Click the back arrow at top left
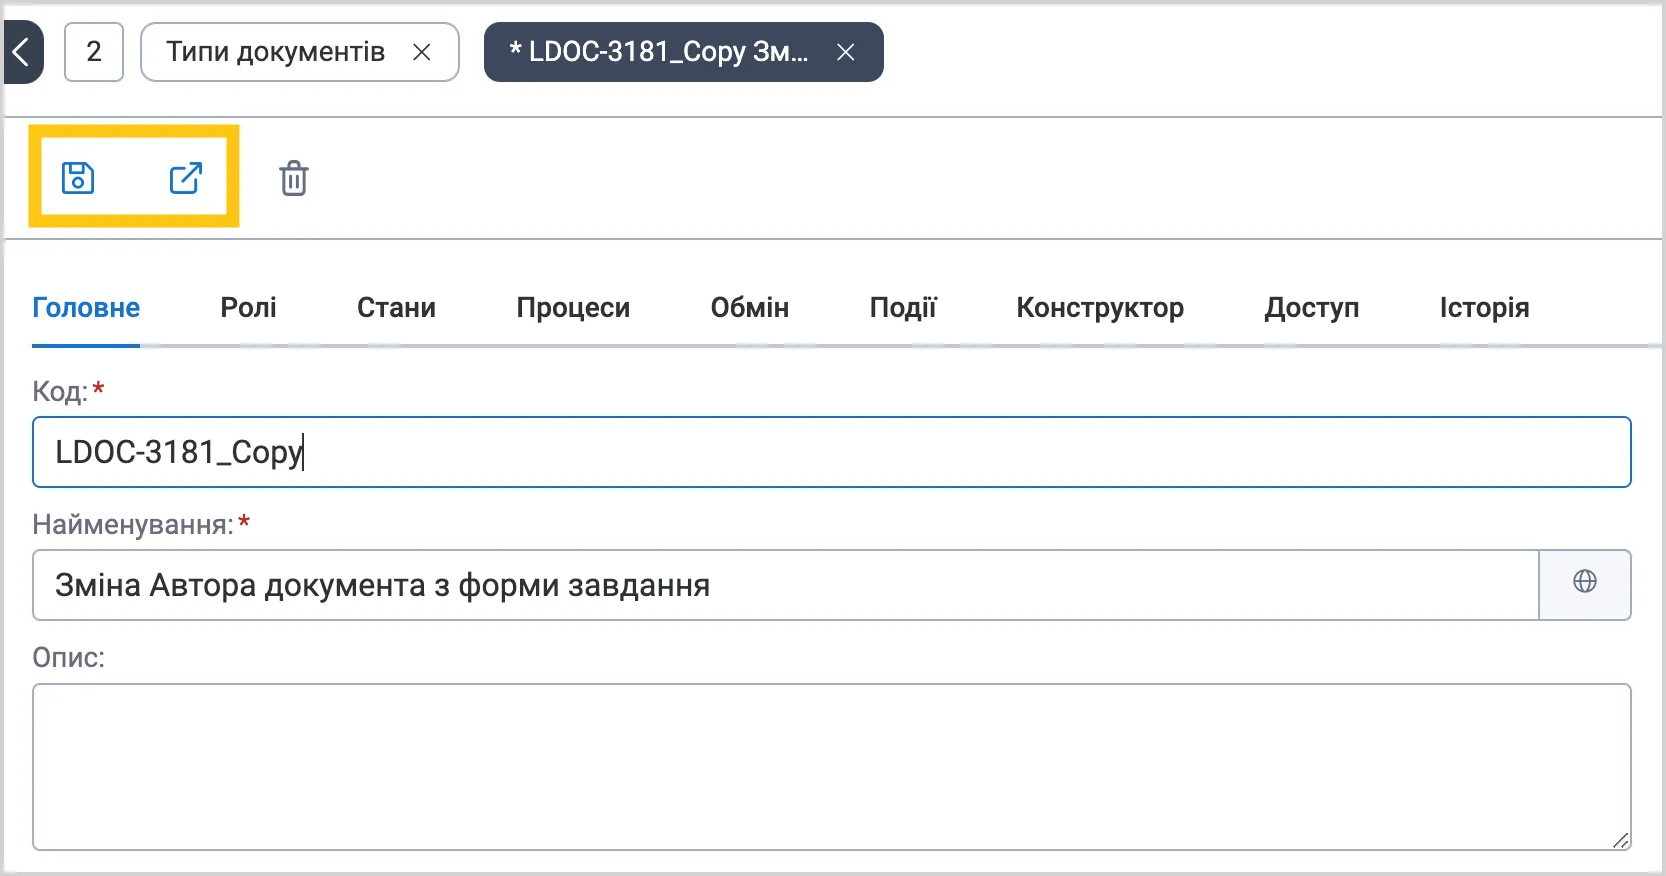Image resolution: width=1666 pixels, height=876 pixels. tap(21, 52)
